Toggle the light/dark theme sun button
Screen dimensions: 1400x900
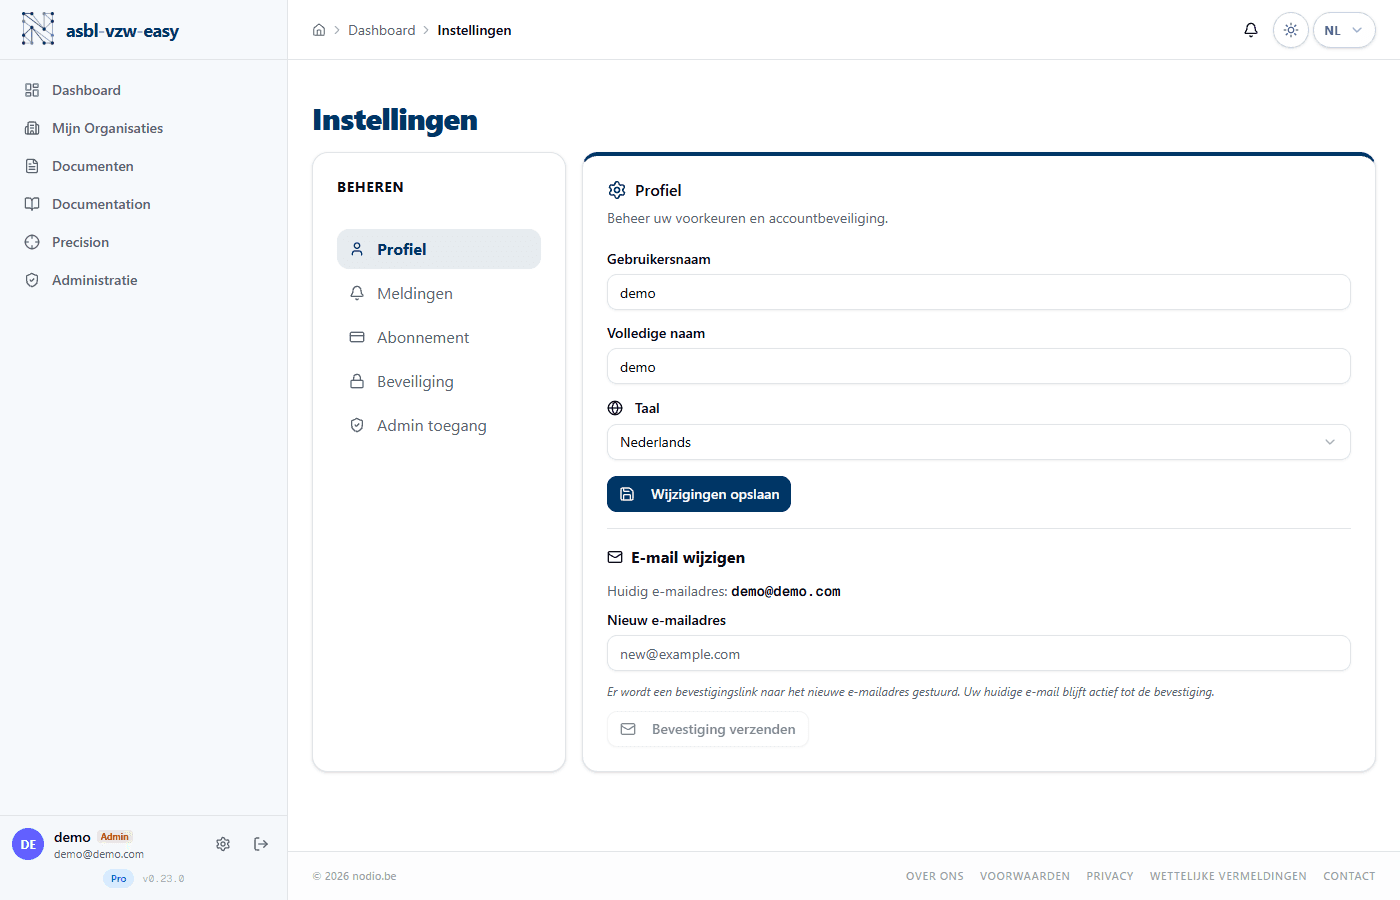coord(1291,30)
